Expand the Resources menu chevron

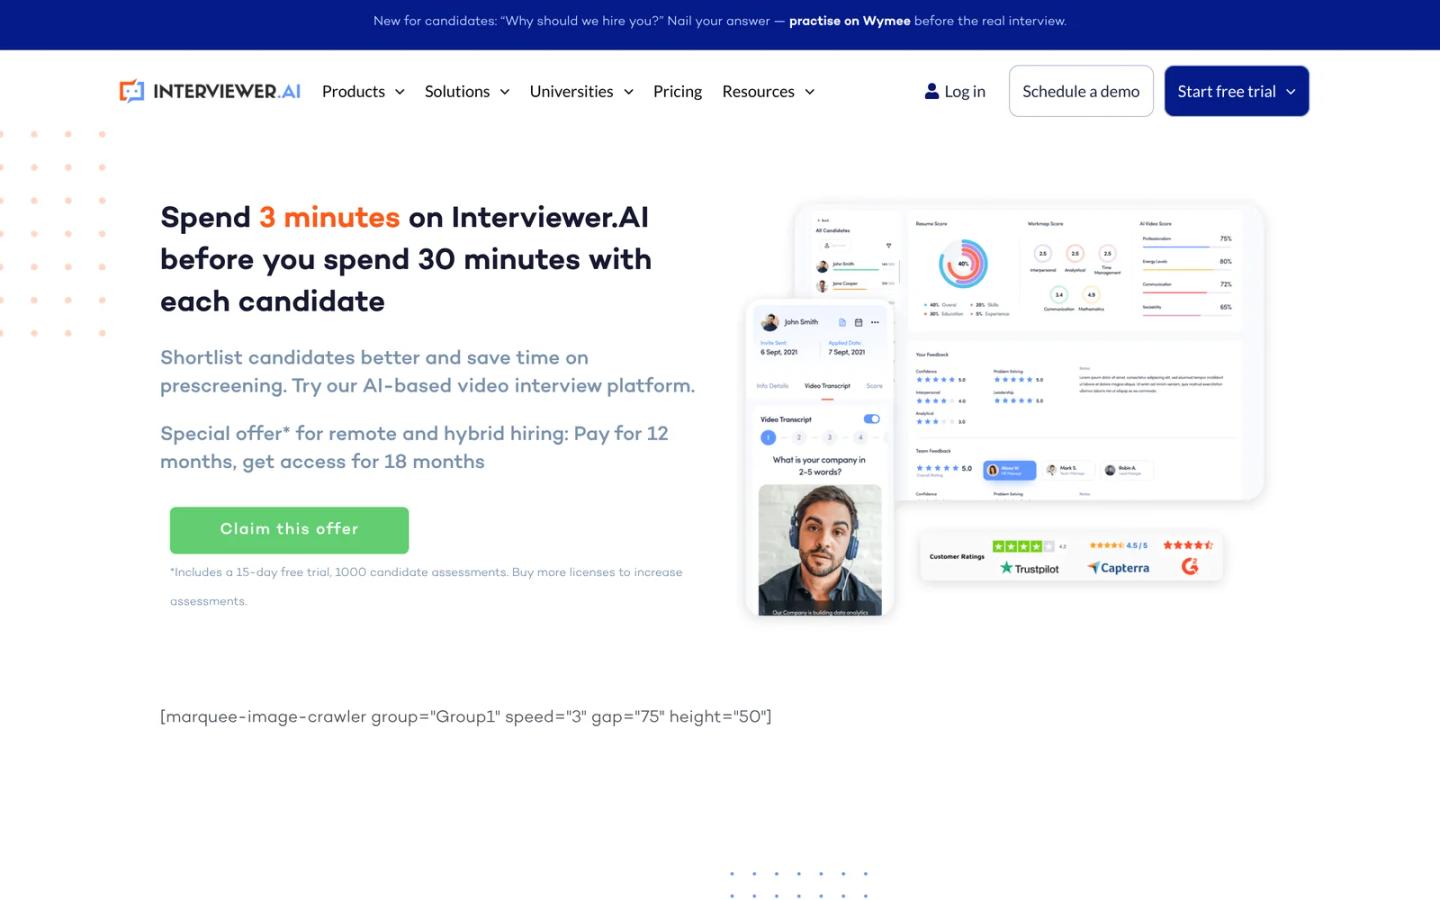[x=810, y=92]
